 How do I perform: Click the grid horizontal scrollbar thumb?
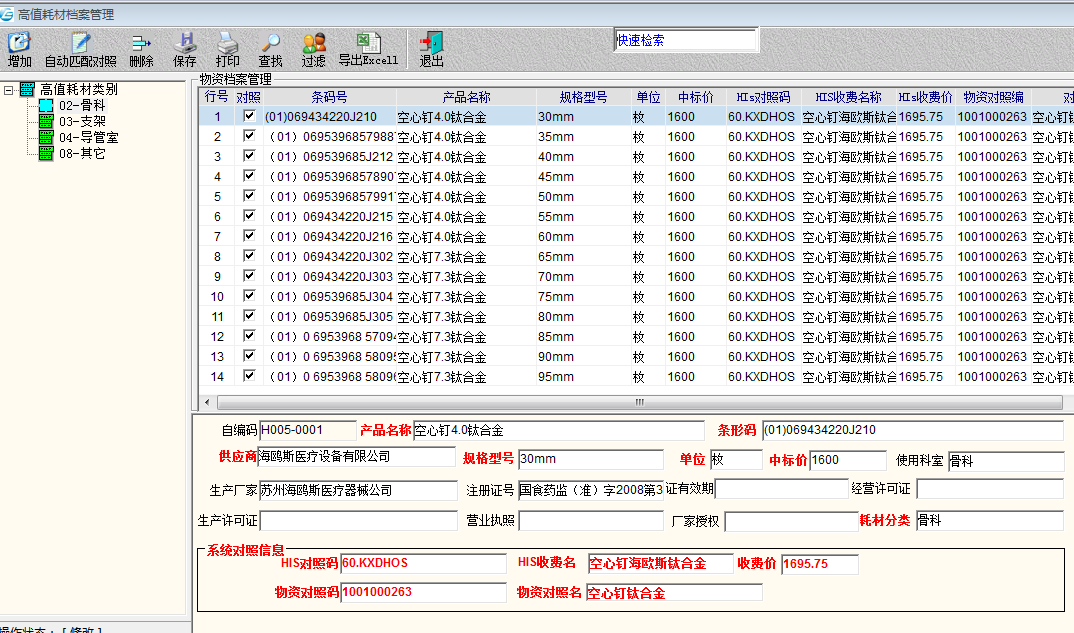640,402
